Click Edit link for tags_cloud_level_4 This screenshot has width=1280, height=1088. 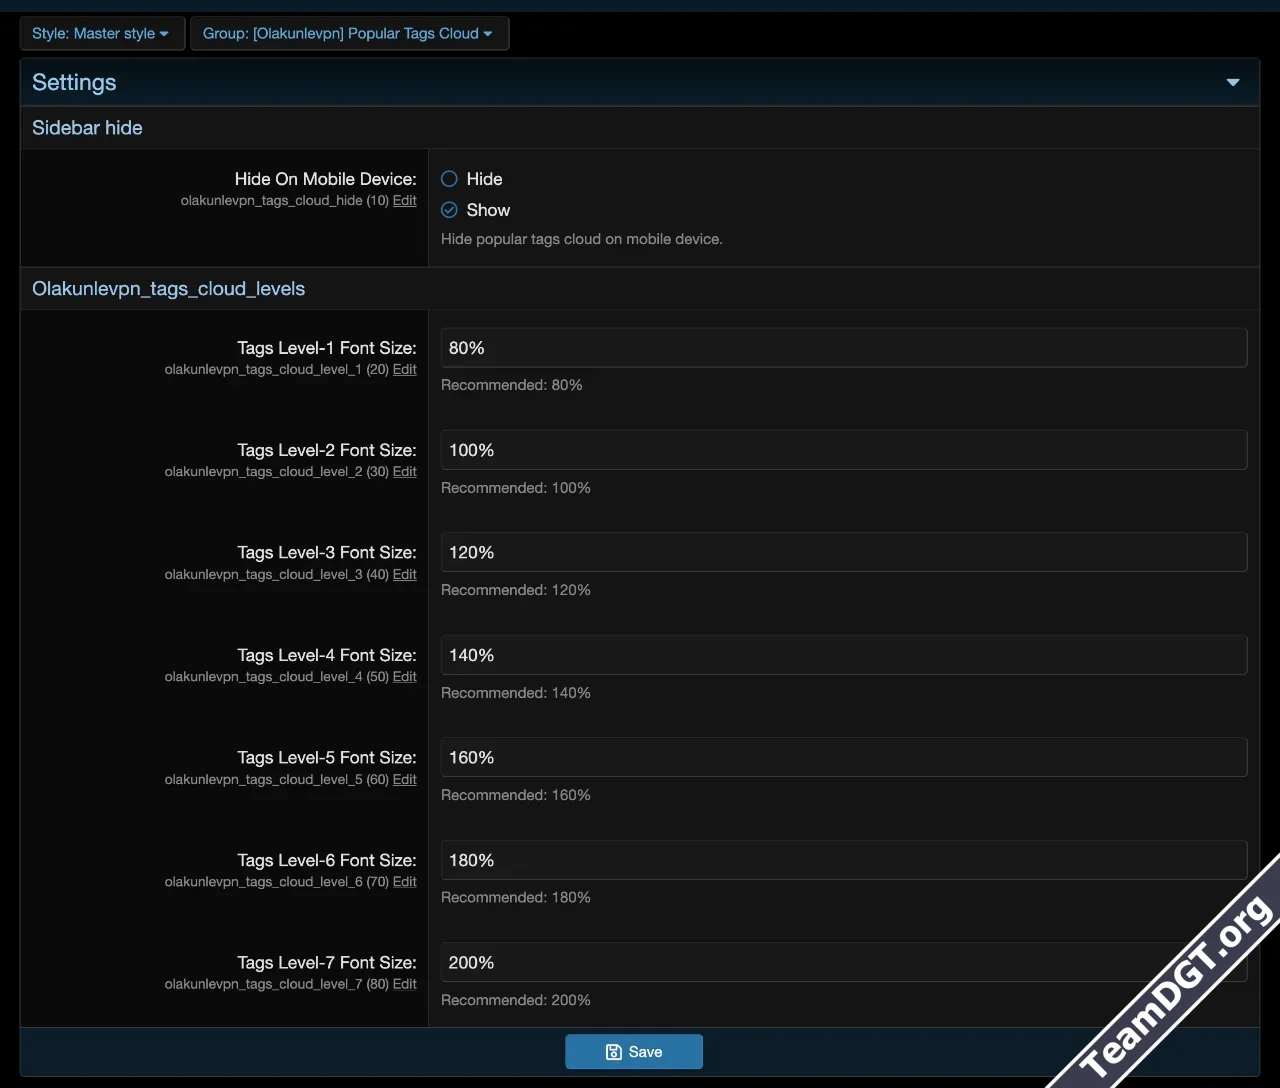pyautogui.click(x=404, y=676)
